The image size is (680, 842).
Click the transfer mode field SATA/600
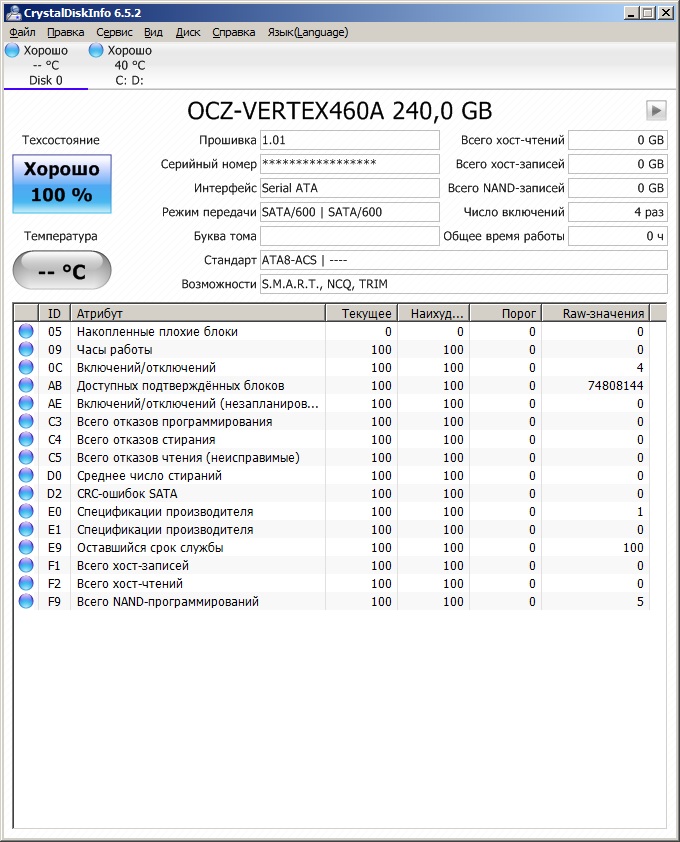point(350,212)
